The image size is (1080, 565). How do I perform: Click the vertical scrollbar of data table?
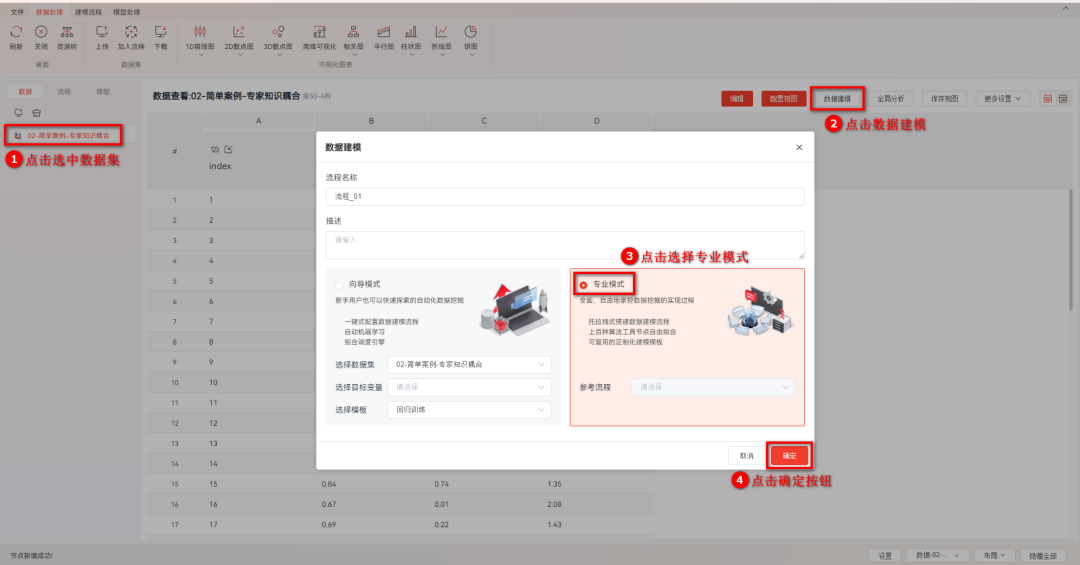click(1070, 250)
